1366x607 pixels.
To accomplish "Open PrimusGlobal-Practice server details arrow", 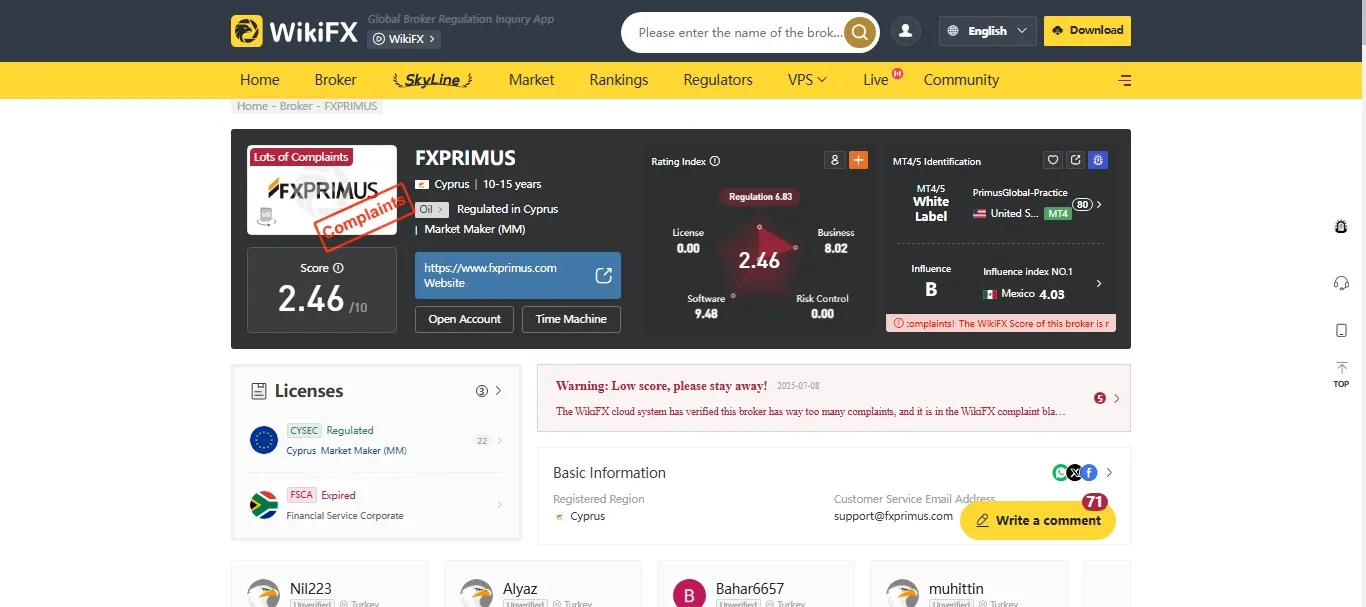I will [x=1099, y=204].
